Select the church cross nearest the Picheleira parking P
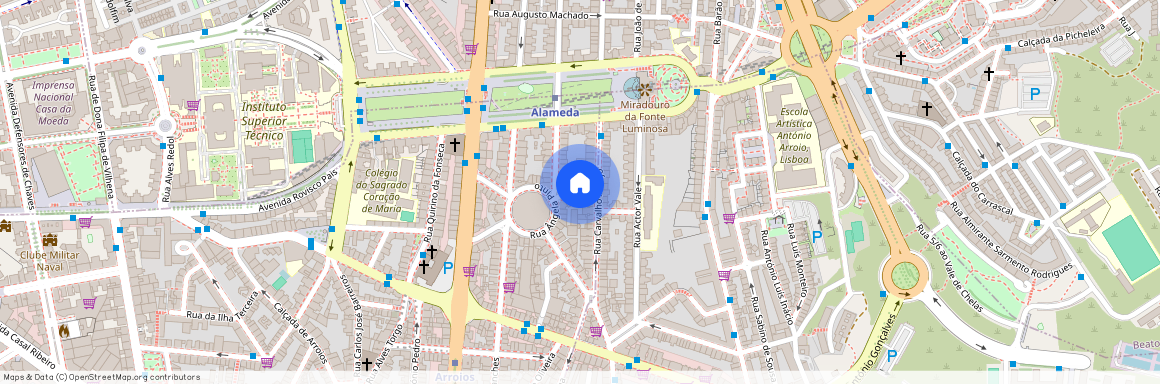Viewport: 1160px width, 384px height. point(988,73)
